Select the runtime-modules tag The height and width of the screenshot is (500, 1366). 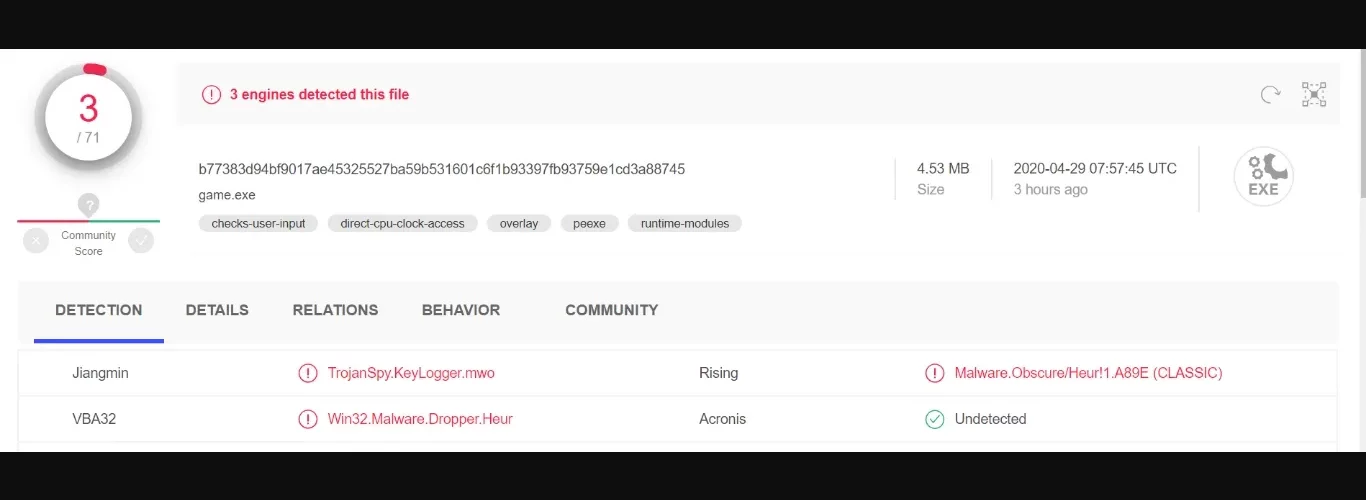pos(685,224)
